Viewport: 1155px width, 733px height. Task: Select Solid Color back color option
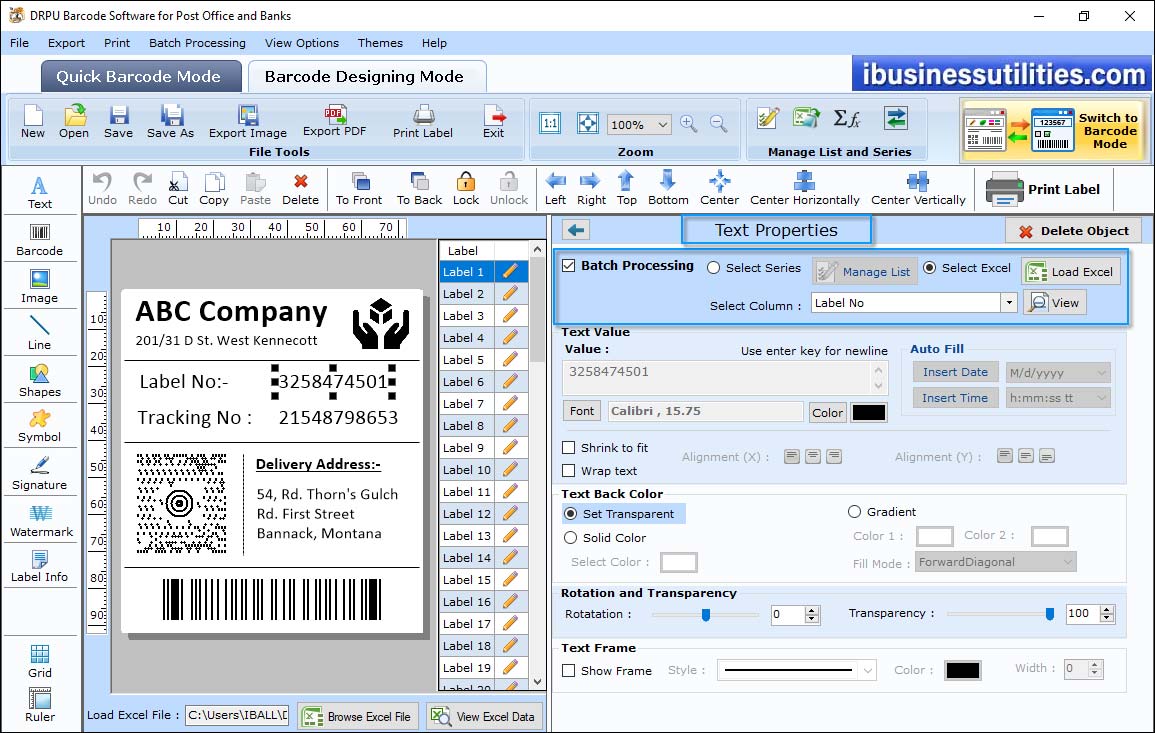[570, 538]
